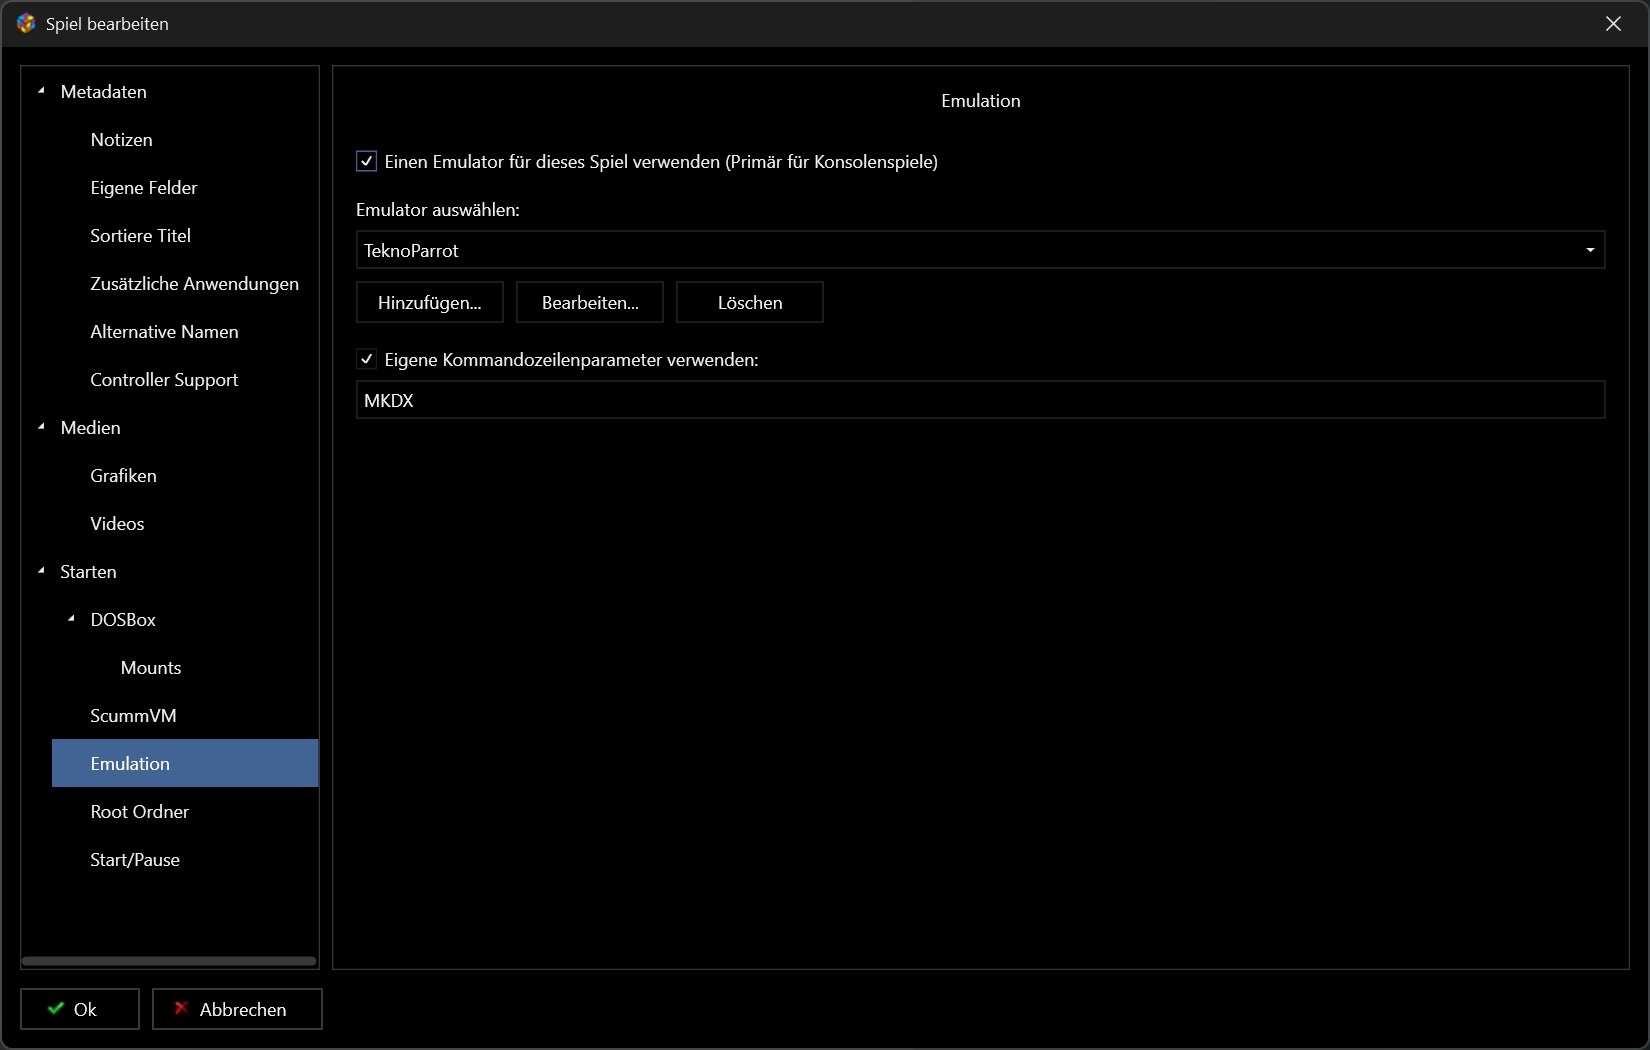The image size is (1650, 1050).
Task: Select the Starten entry
Action: pyautogui.click(x=88, y=571)
